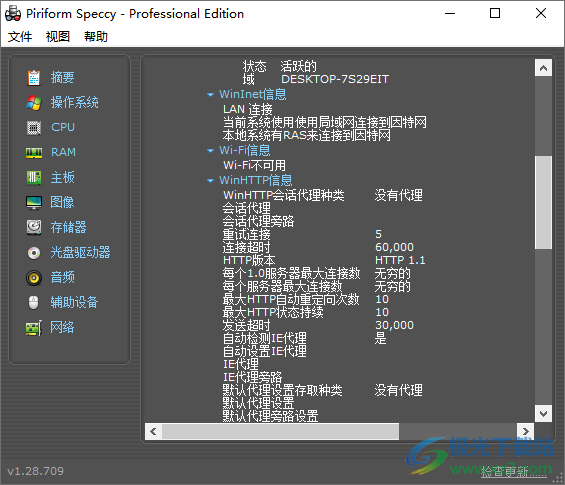The height and width of the screenshot is (485, 565).
Task: Click the Wi-Fi不可用 text
Action: click(x=254, y=165)
